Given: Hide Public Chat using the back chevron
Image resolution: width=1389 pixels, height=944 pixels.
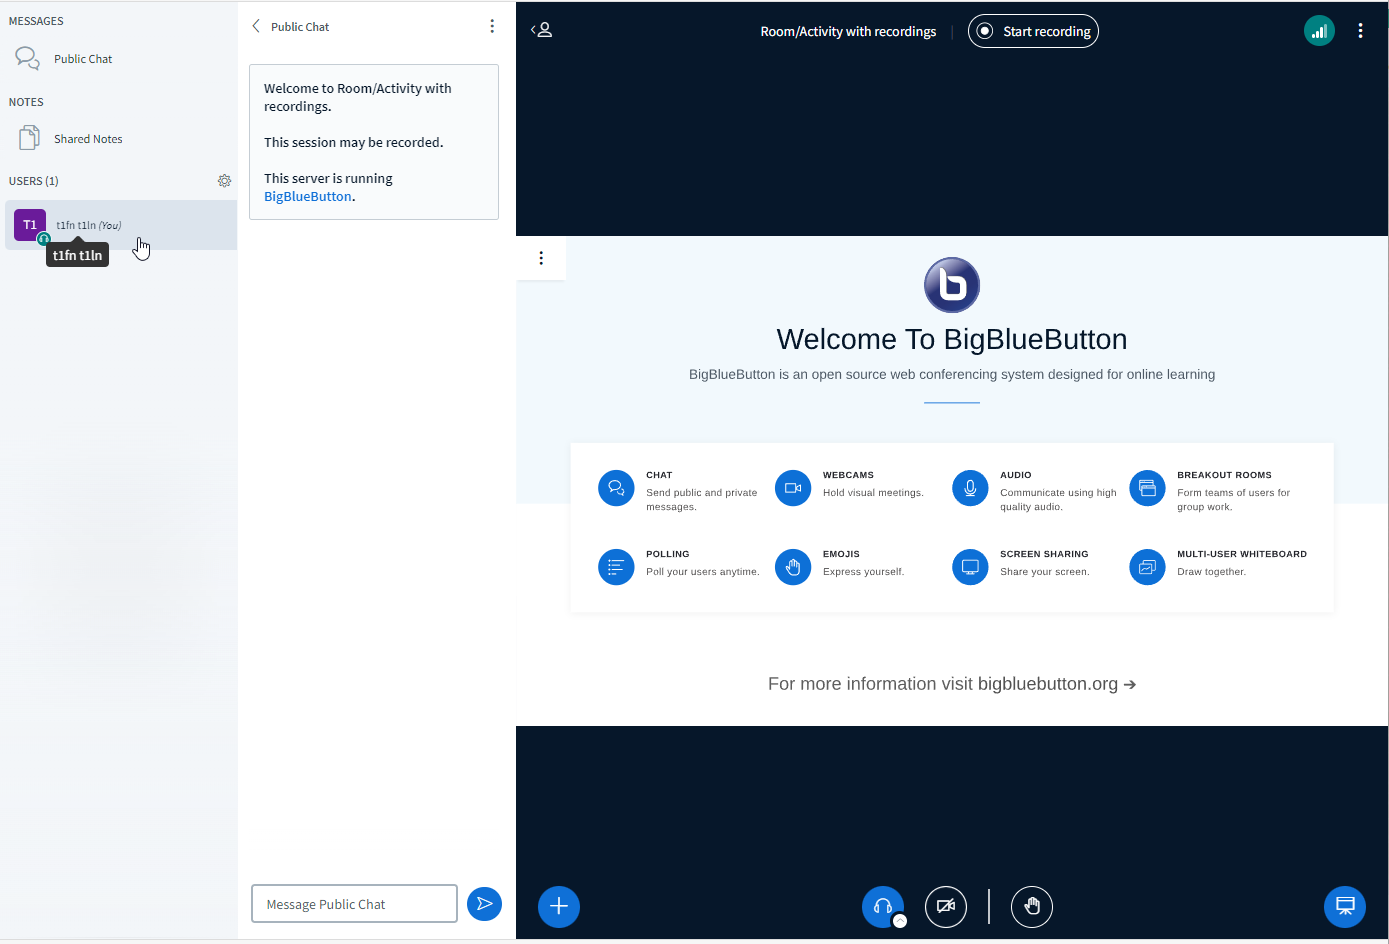Looking at the screenshot, I should pyautogui.click(x=256, y=26).
